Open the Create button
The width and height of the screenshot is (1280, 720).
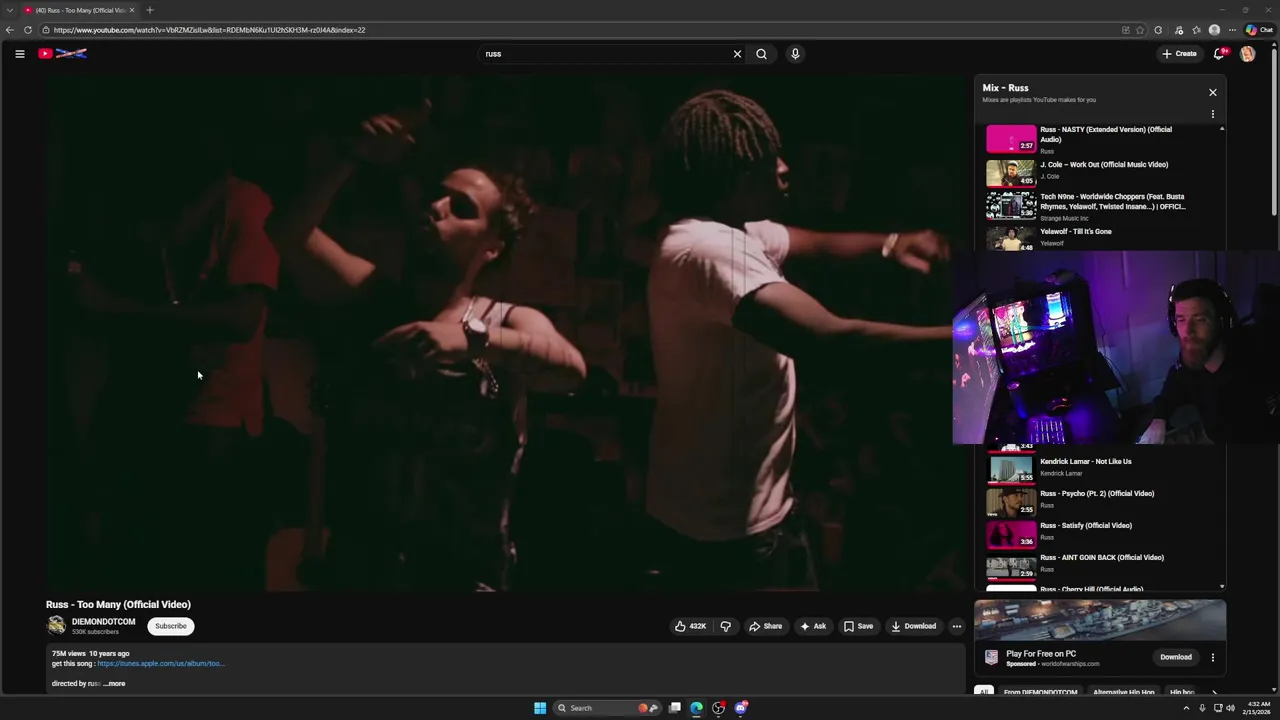point(1179,54)
